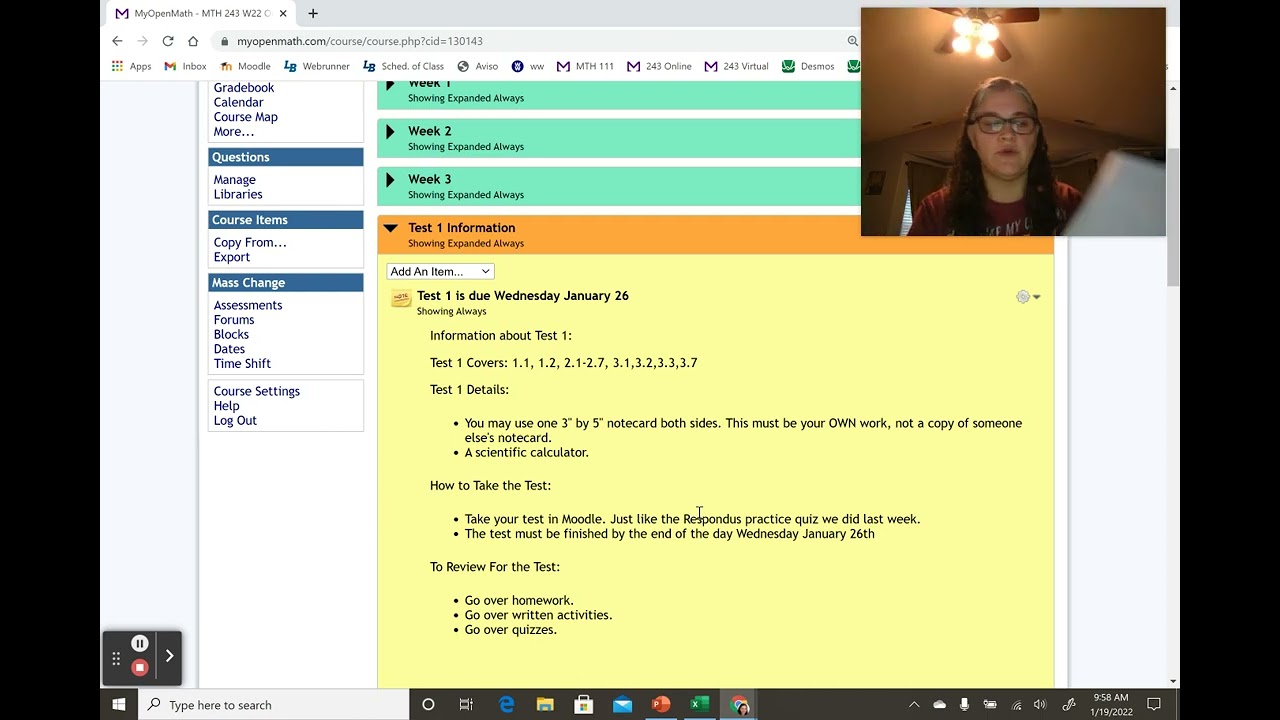Screen dimensions: 1280x720
Task: Open the volume control
Action: coord(1041,705)
